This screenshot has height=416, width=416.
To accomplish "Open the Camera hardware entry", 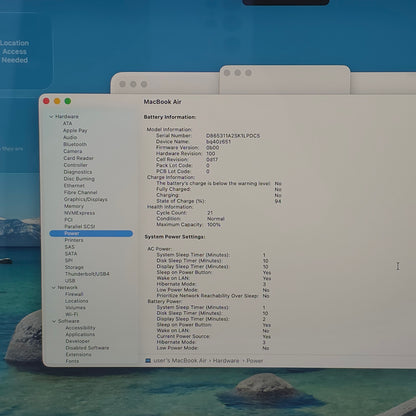I will [x=73, y=151].
